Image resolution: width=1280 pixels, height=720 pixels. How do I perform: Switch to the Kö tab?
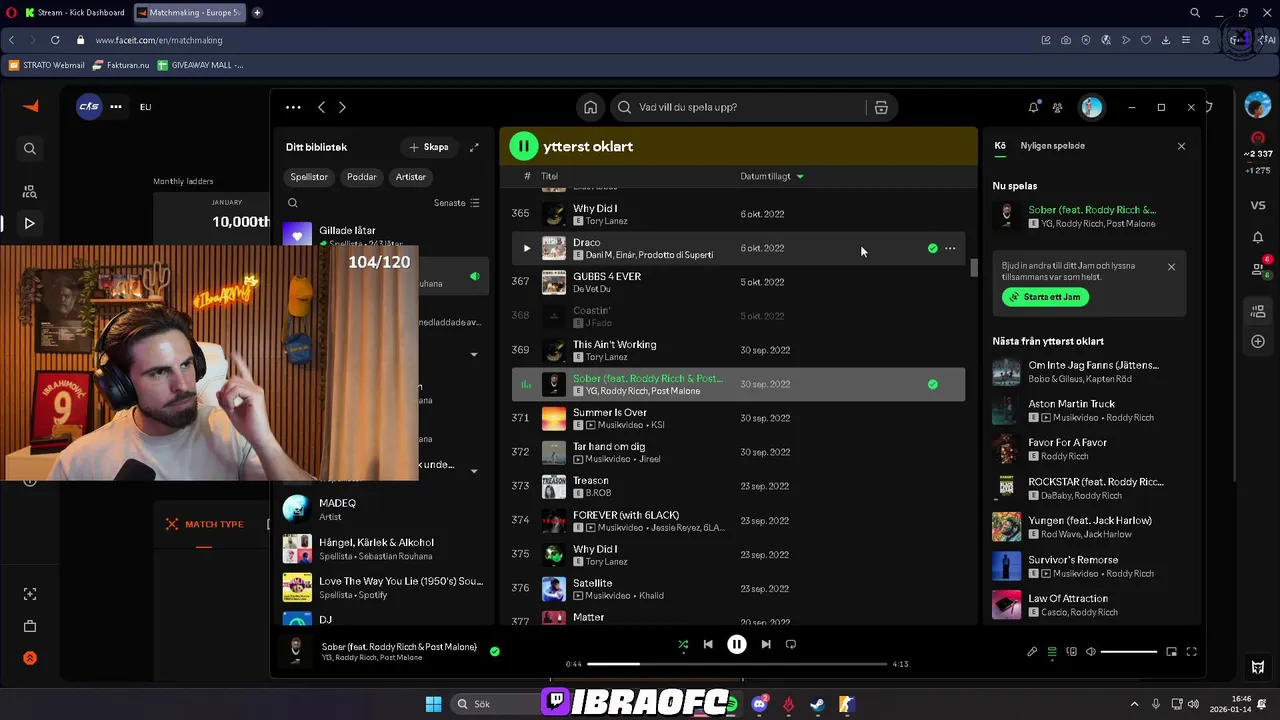1000,146
